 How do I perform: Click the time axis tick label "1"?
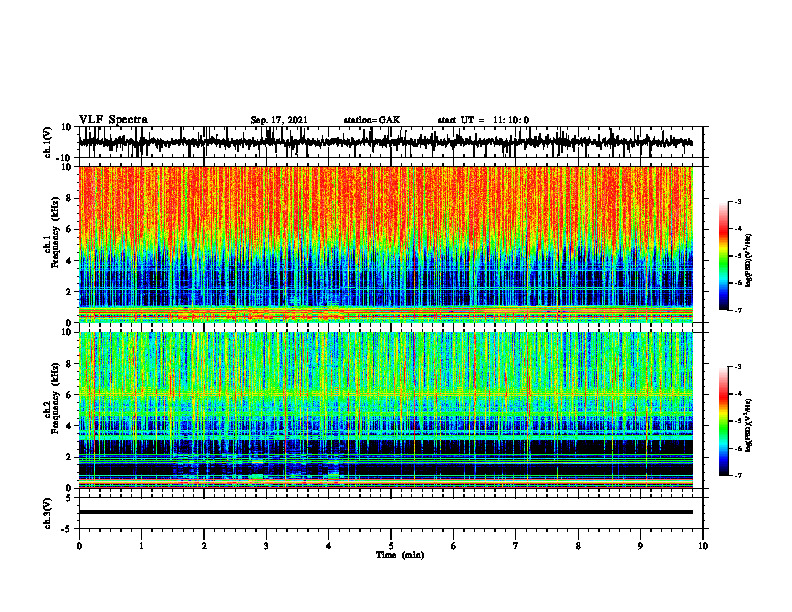point(141,546)
